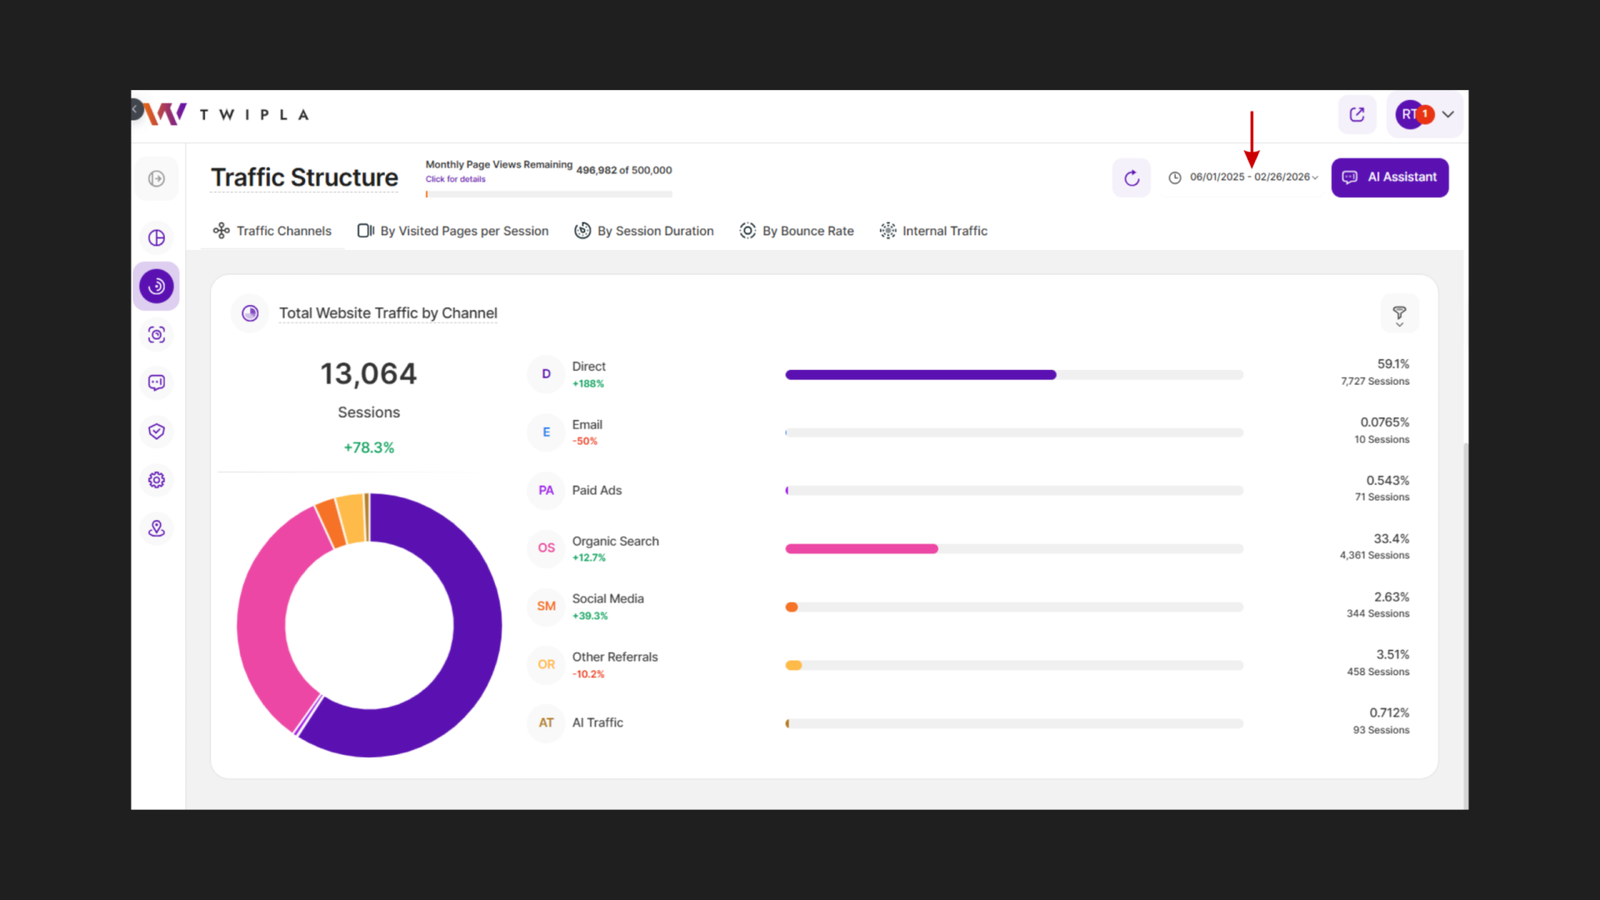Open the chat feedback sidebar icon

(157, 383)
